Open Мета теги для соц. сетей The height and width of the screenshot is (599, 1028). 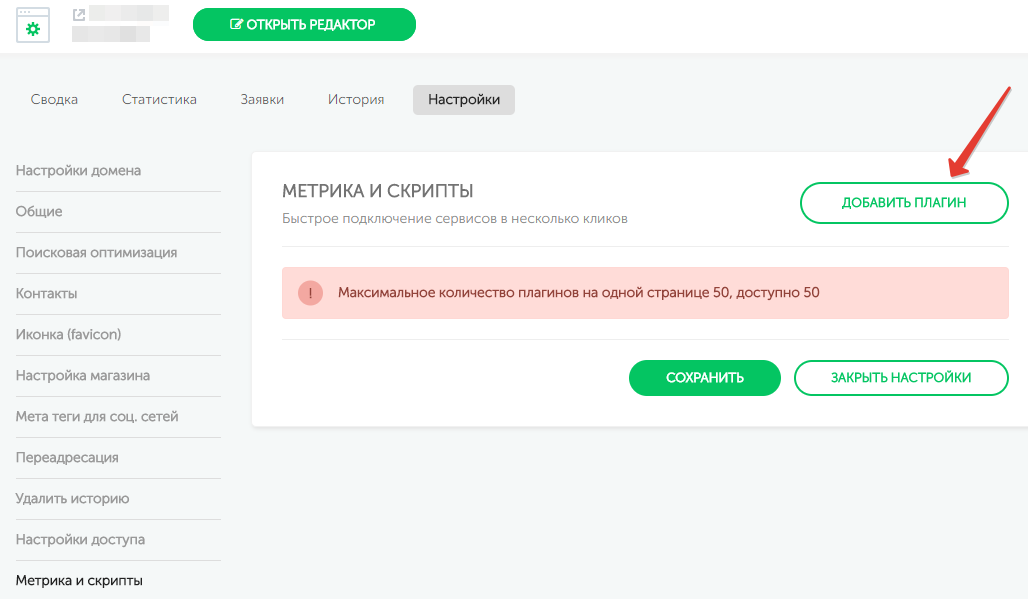tap(97, 417)
